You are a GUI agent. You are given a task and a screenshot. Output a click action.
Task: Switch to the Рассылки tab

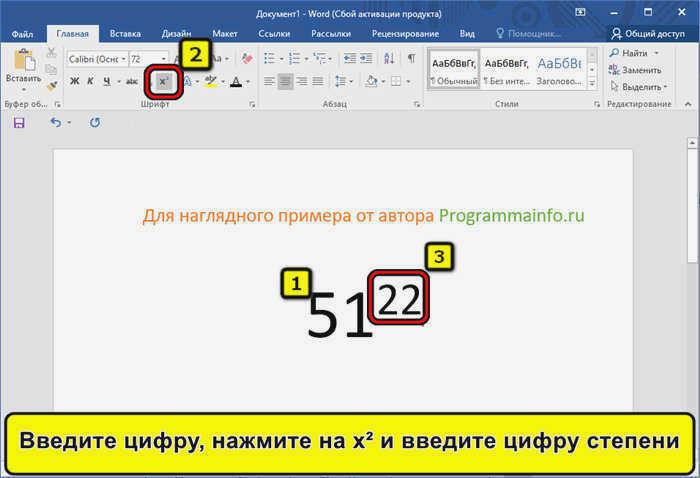point(331,33)
